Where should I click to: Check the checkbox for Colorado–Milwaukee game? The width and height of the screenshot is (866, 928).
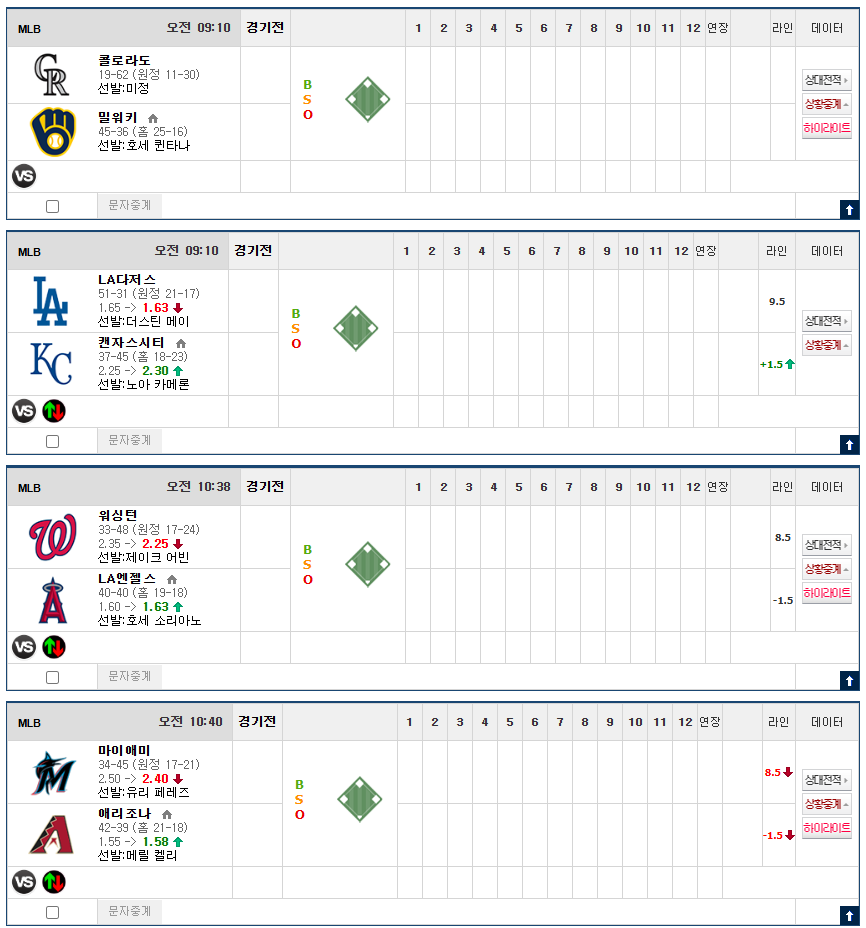click(53, 207)
